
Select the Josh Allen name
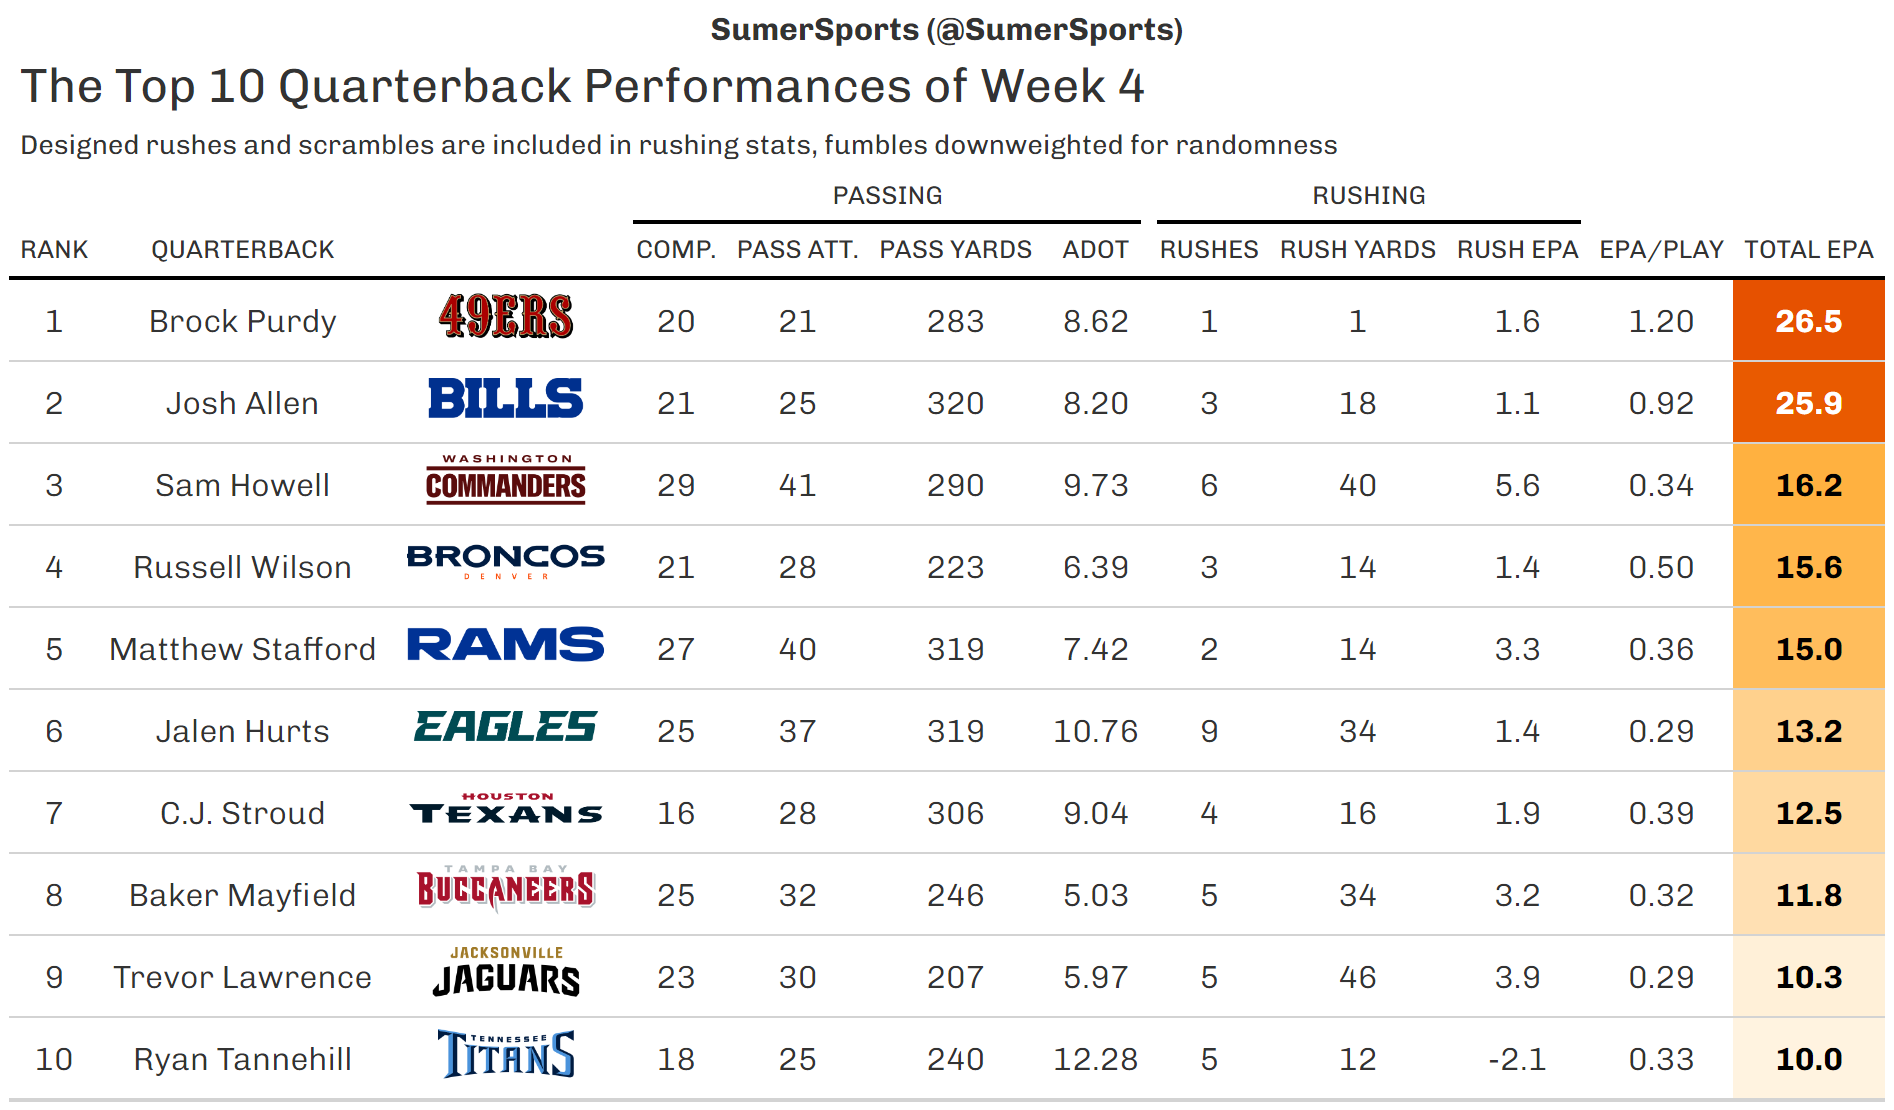point(243,404)
